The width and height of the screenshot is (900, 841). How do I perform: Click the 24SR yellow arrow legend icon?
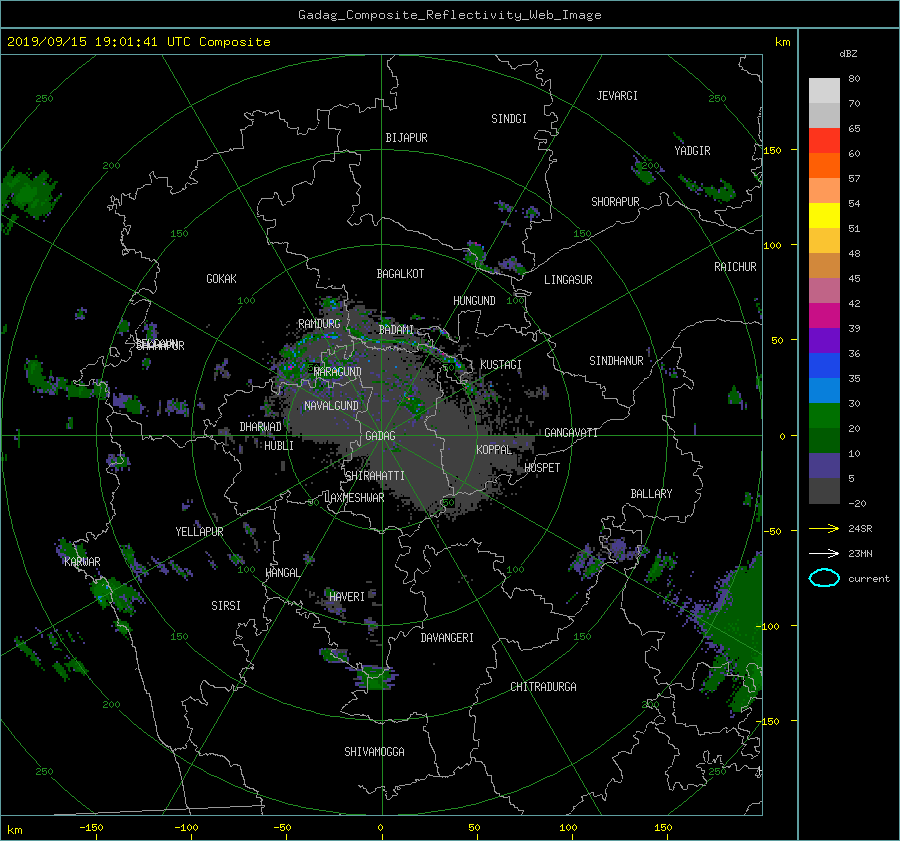pos(824,528)
